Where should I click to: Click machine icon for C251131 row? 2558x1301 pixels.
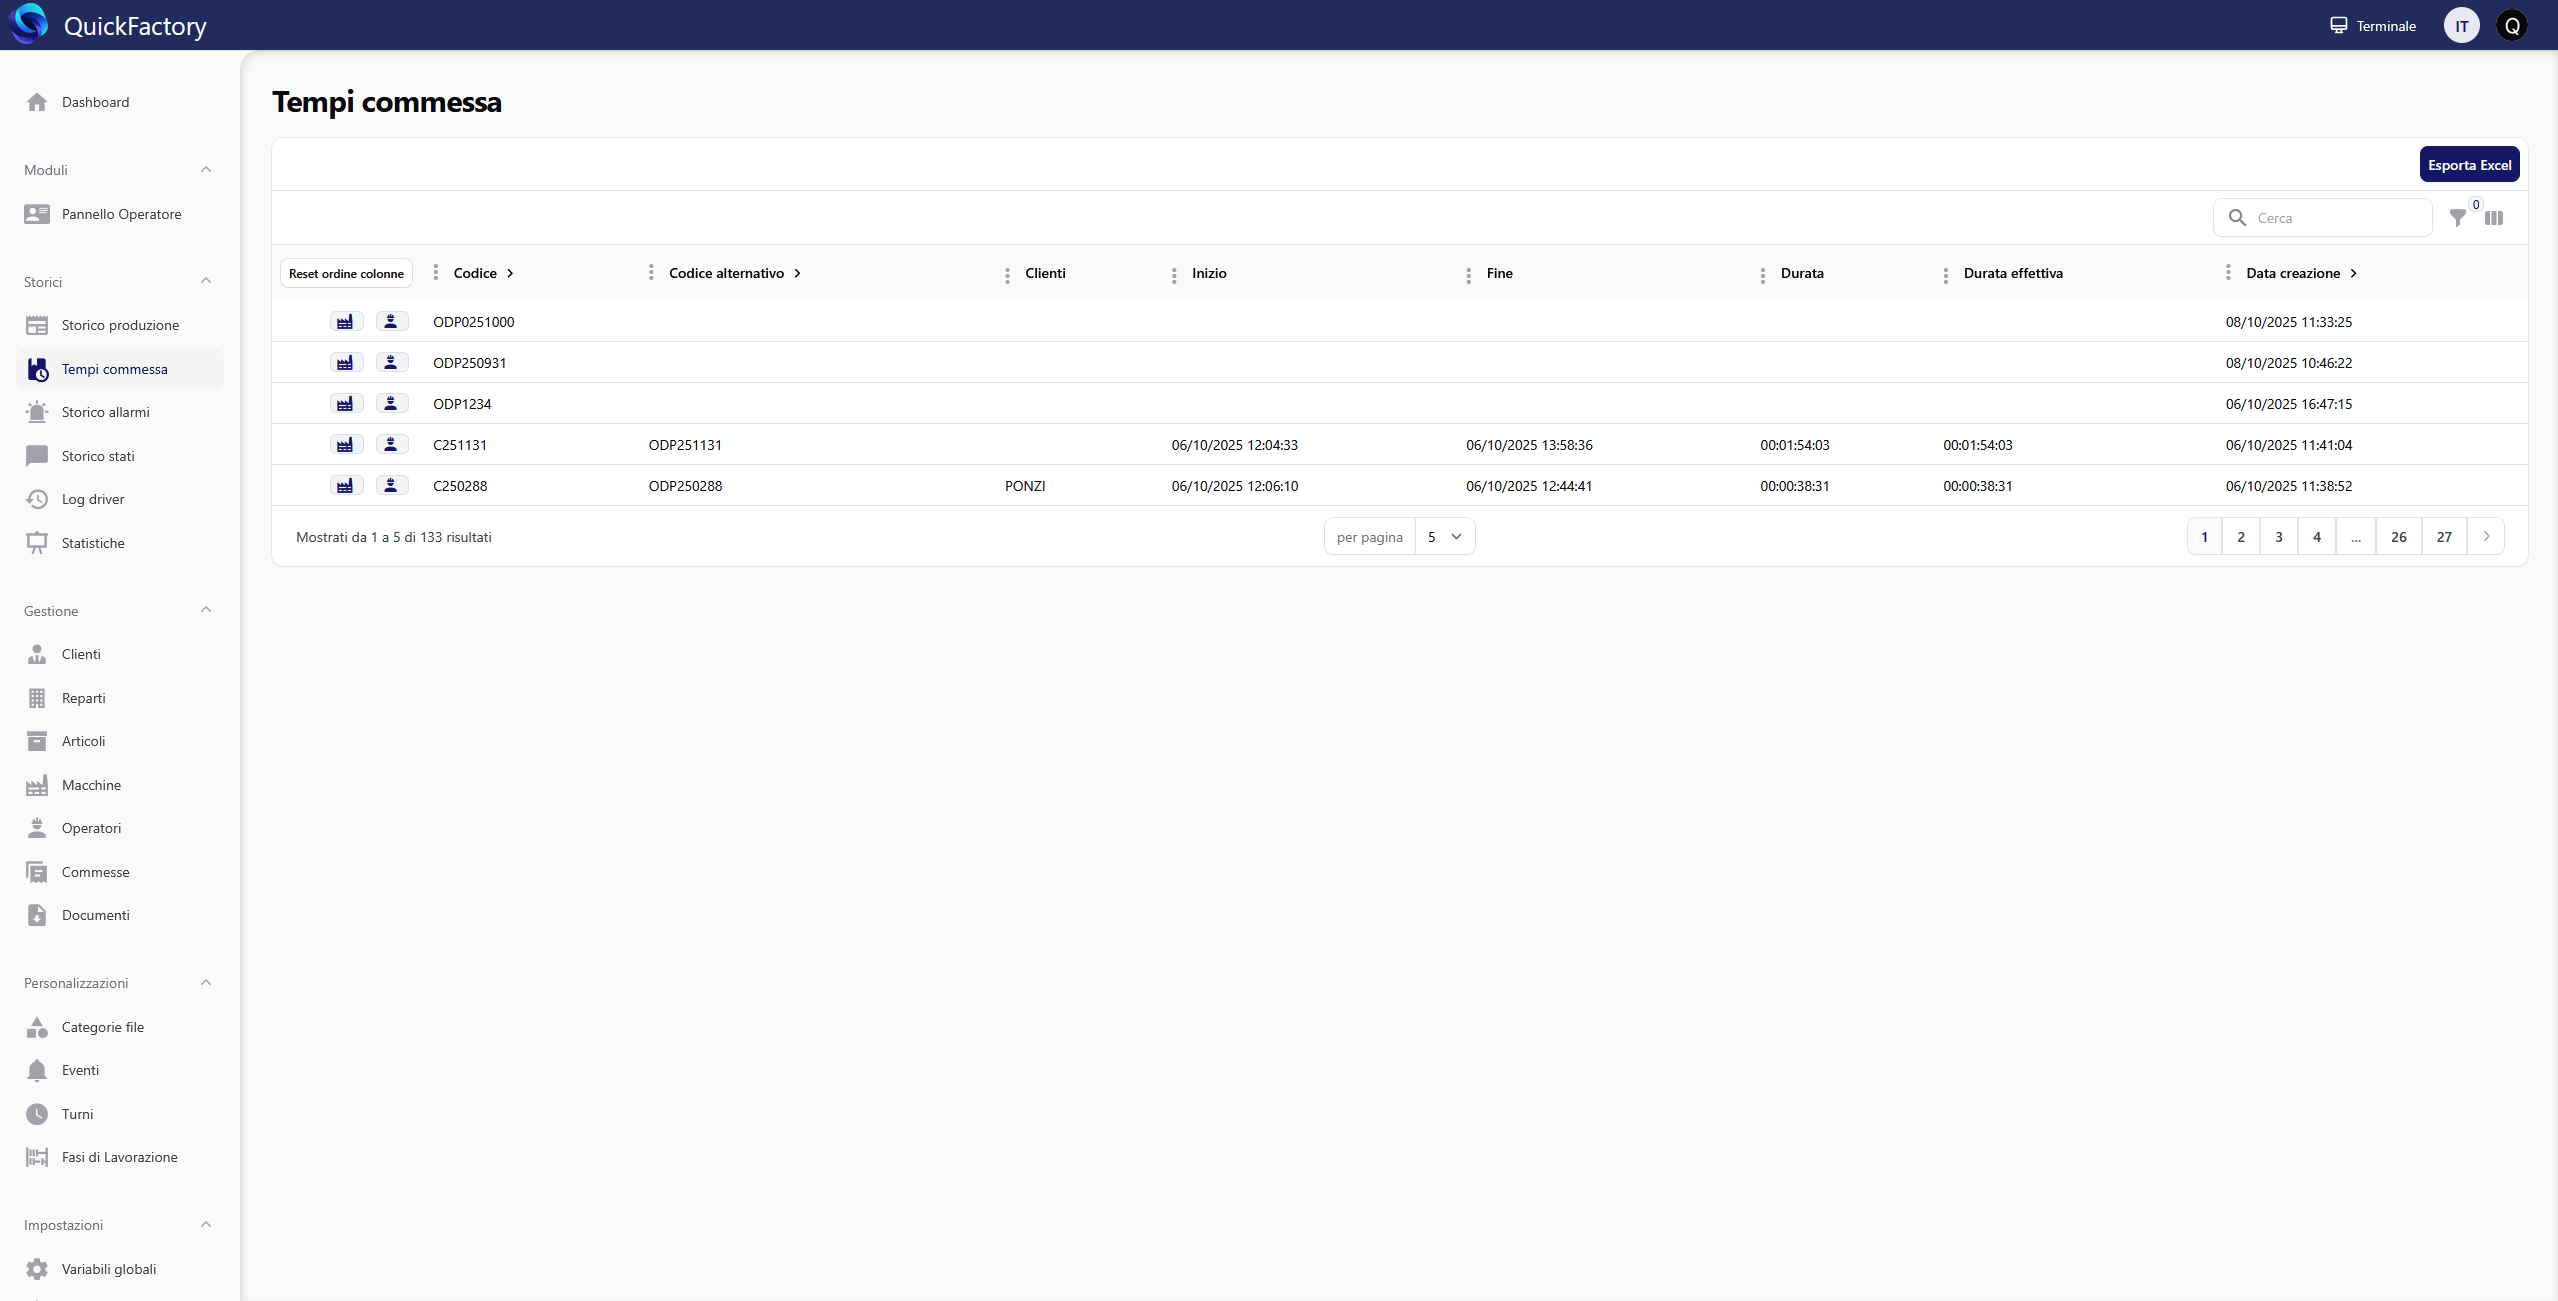click(x=345, y=445)
